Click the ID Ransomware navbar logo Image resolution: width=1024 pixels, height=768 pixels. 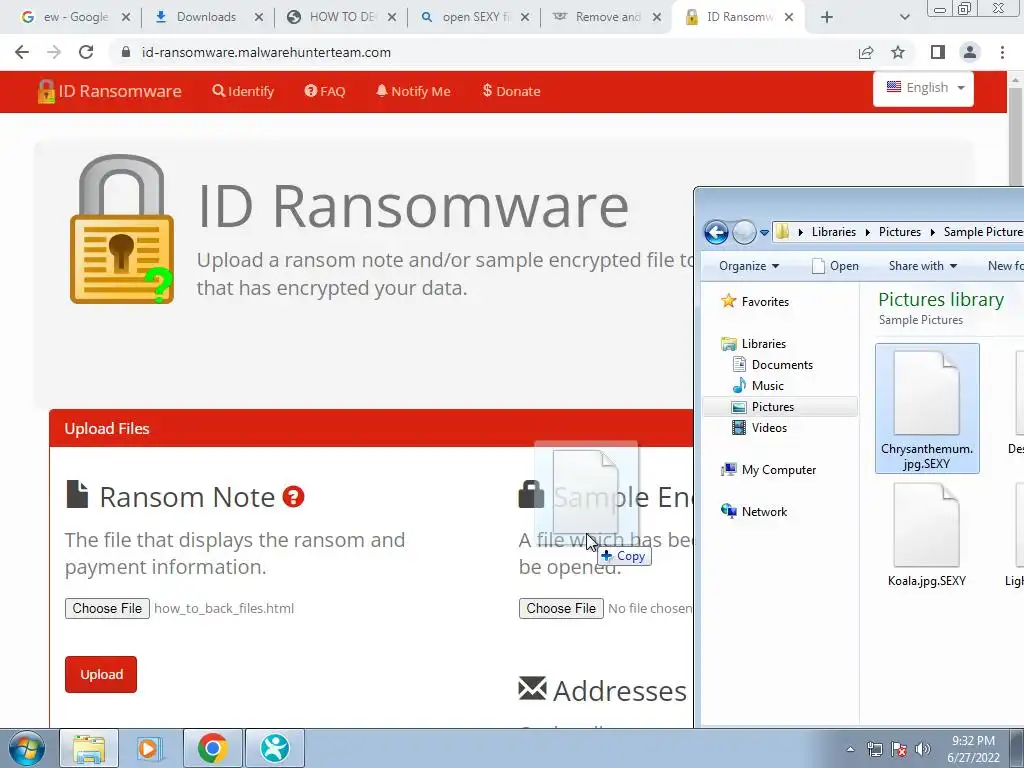pos(110,91)
